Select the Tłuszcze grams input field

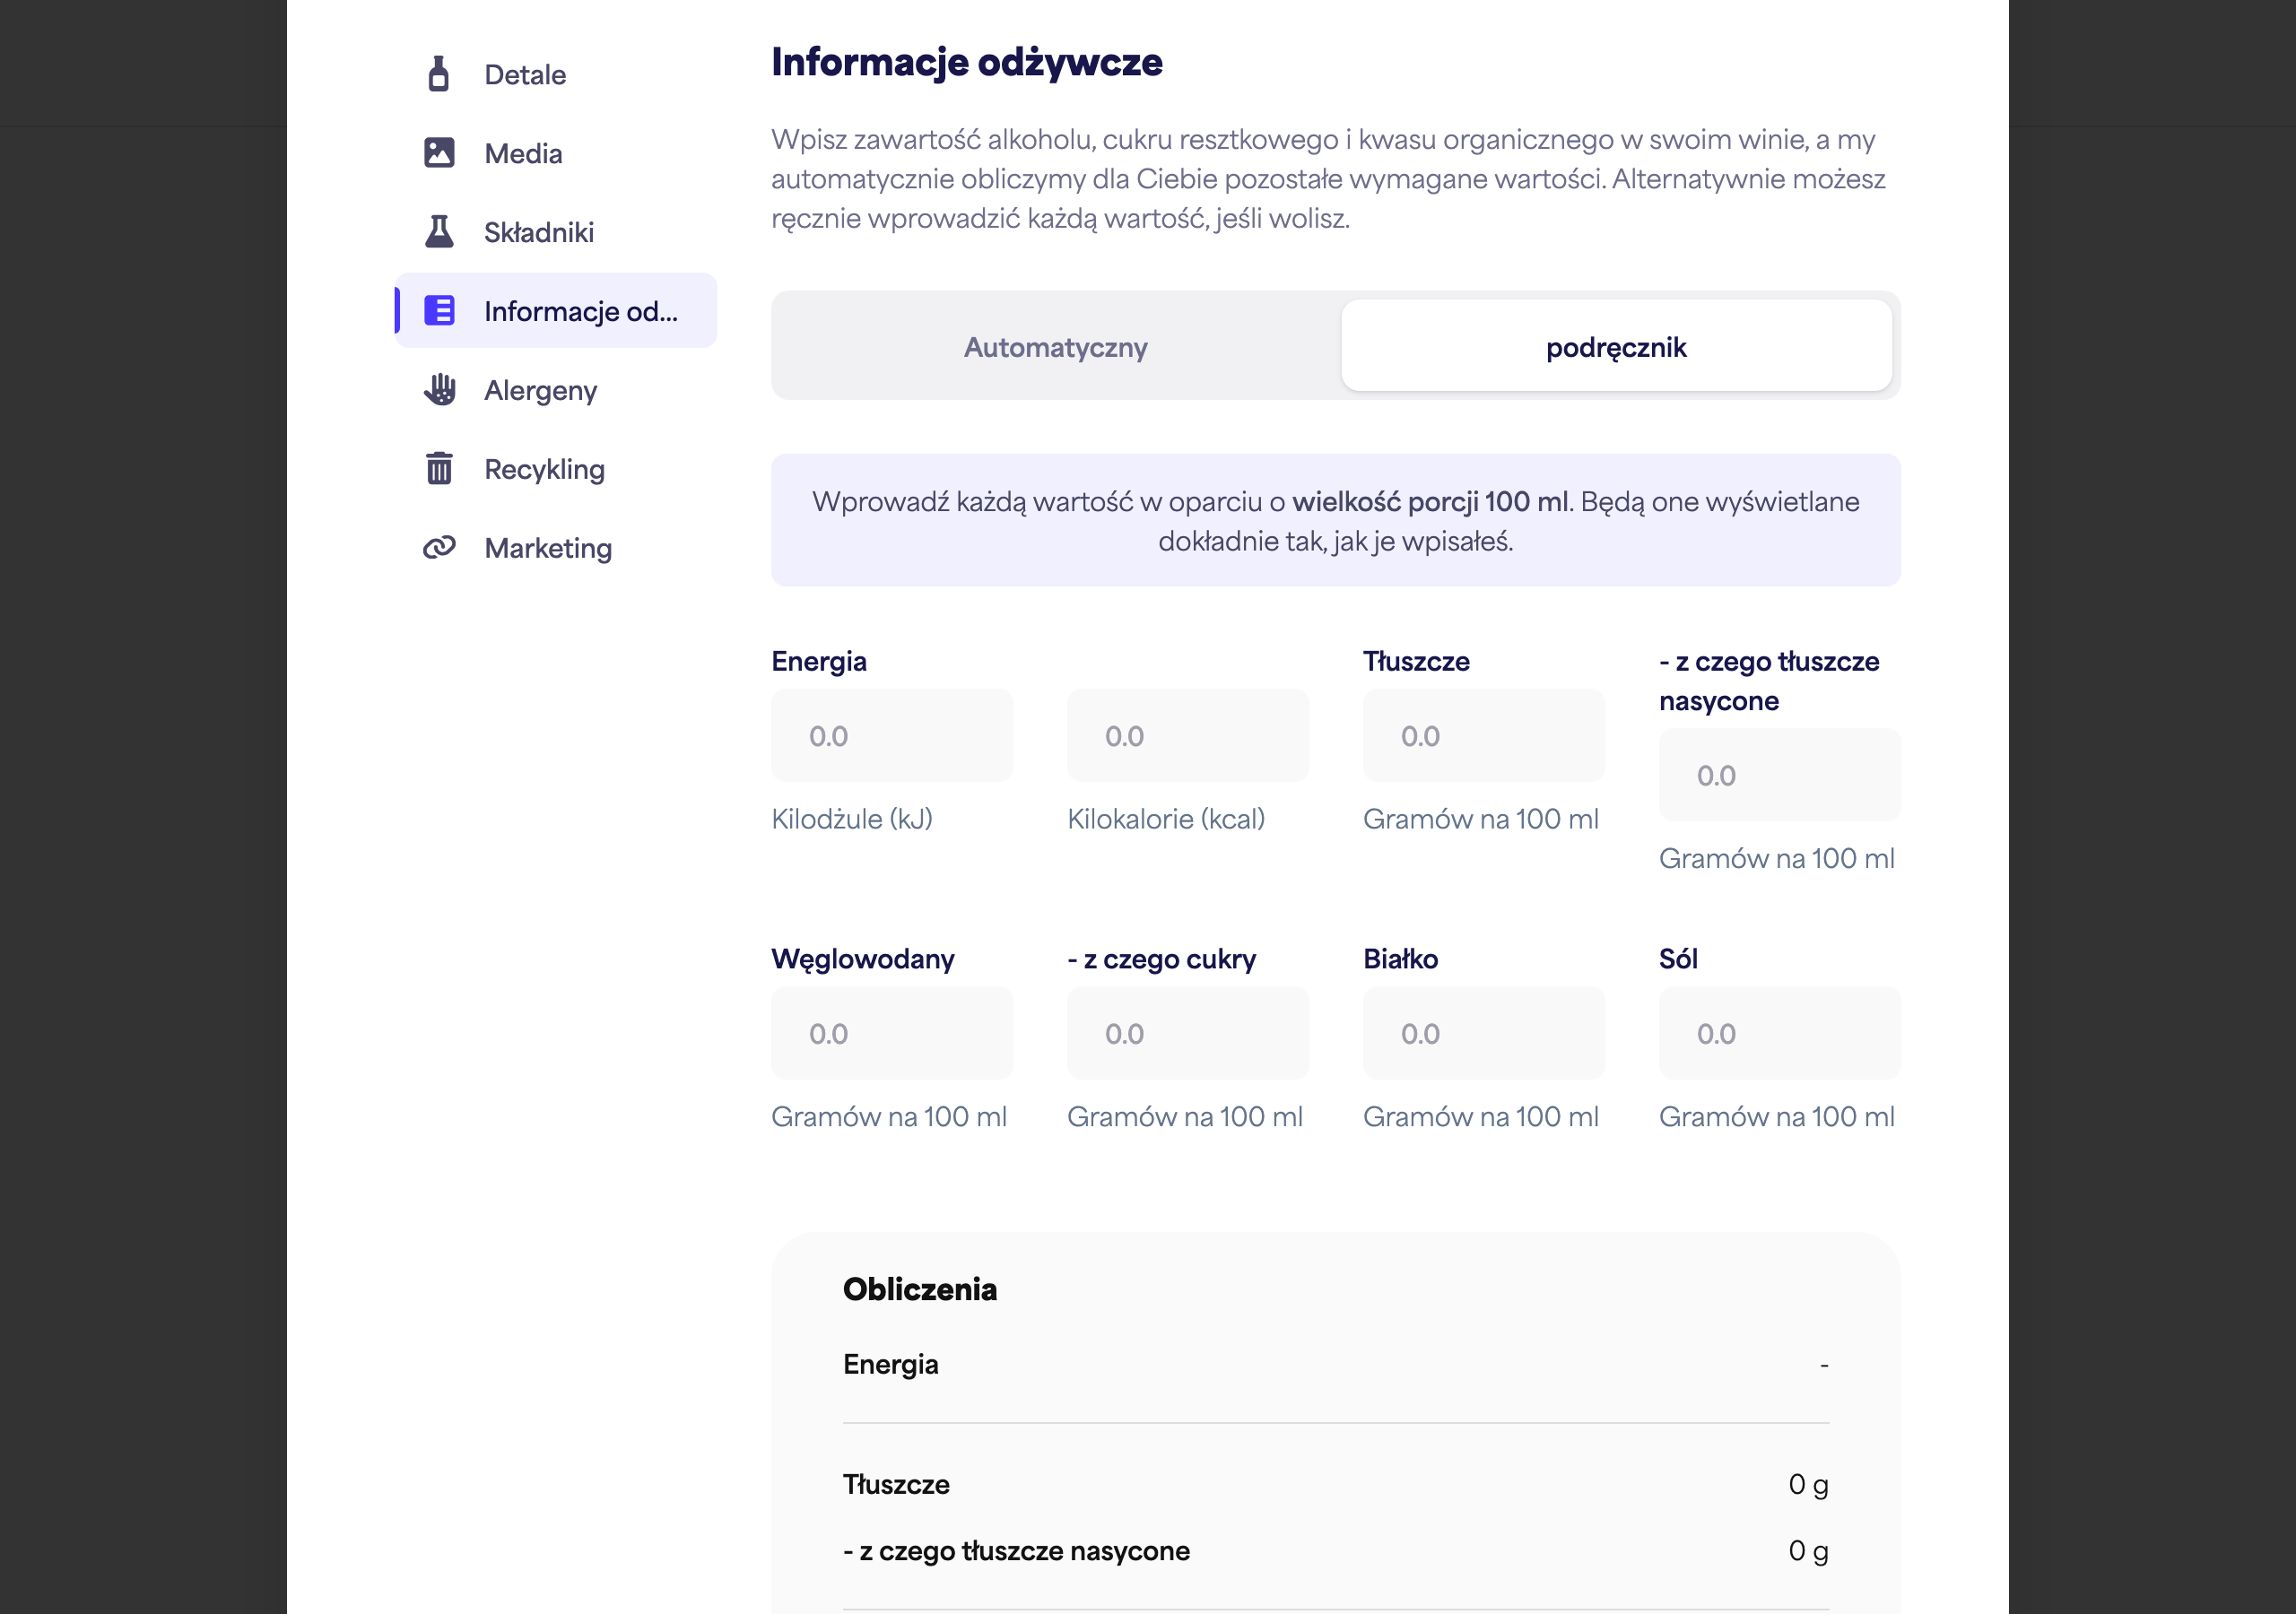click(1484, 735)
